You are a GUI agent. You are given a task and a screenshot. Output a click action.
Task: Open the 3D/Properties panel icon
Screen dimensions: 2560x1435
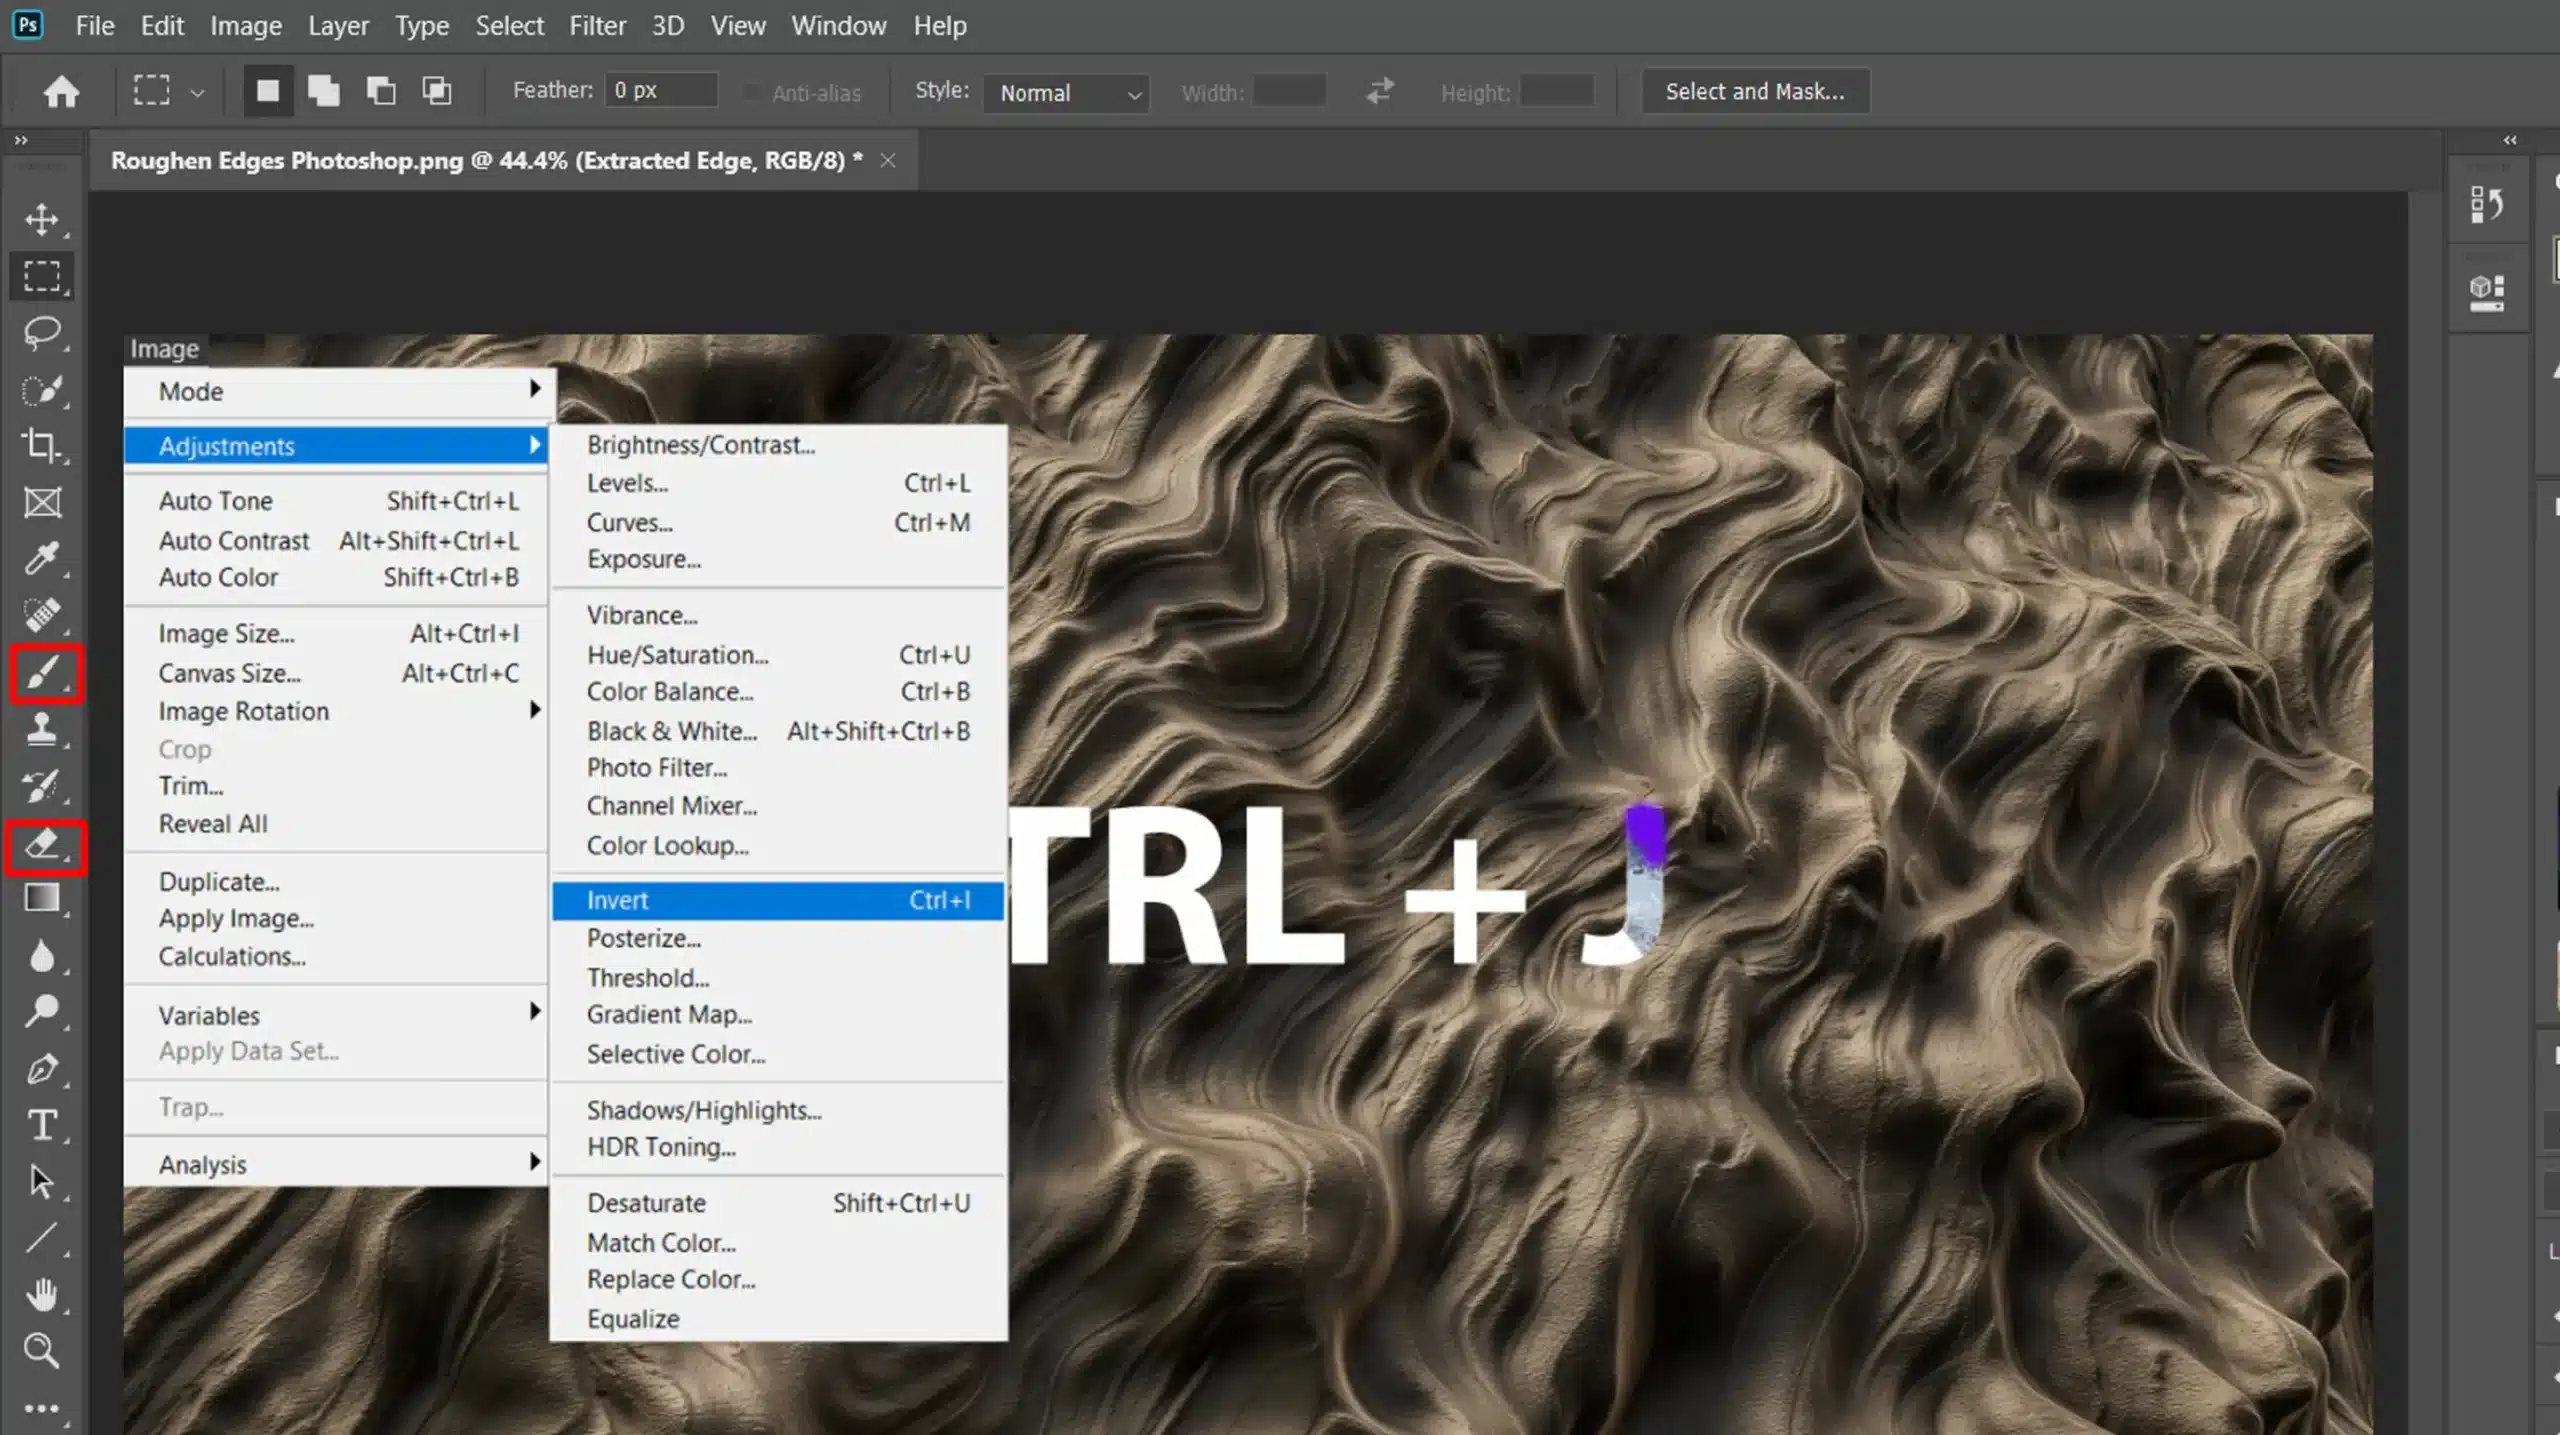click(2487, 293)
